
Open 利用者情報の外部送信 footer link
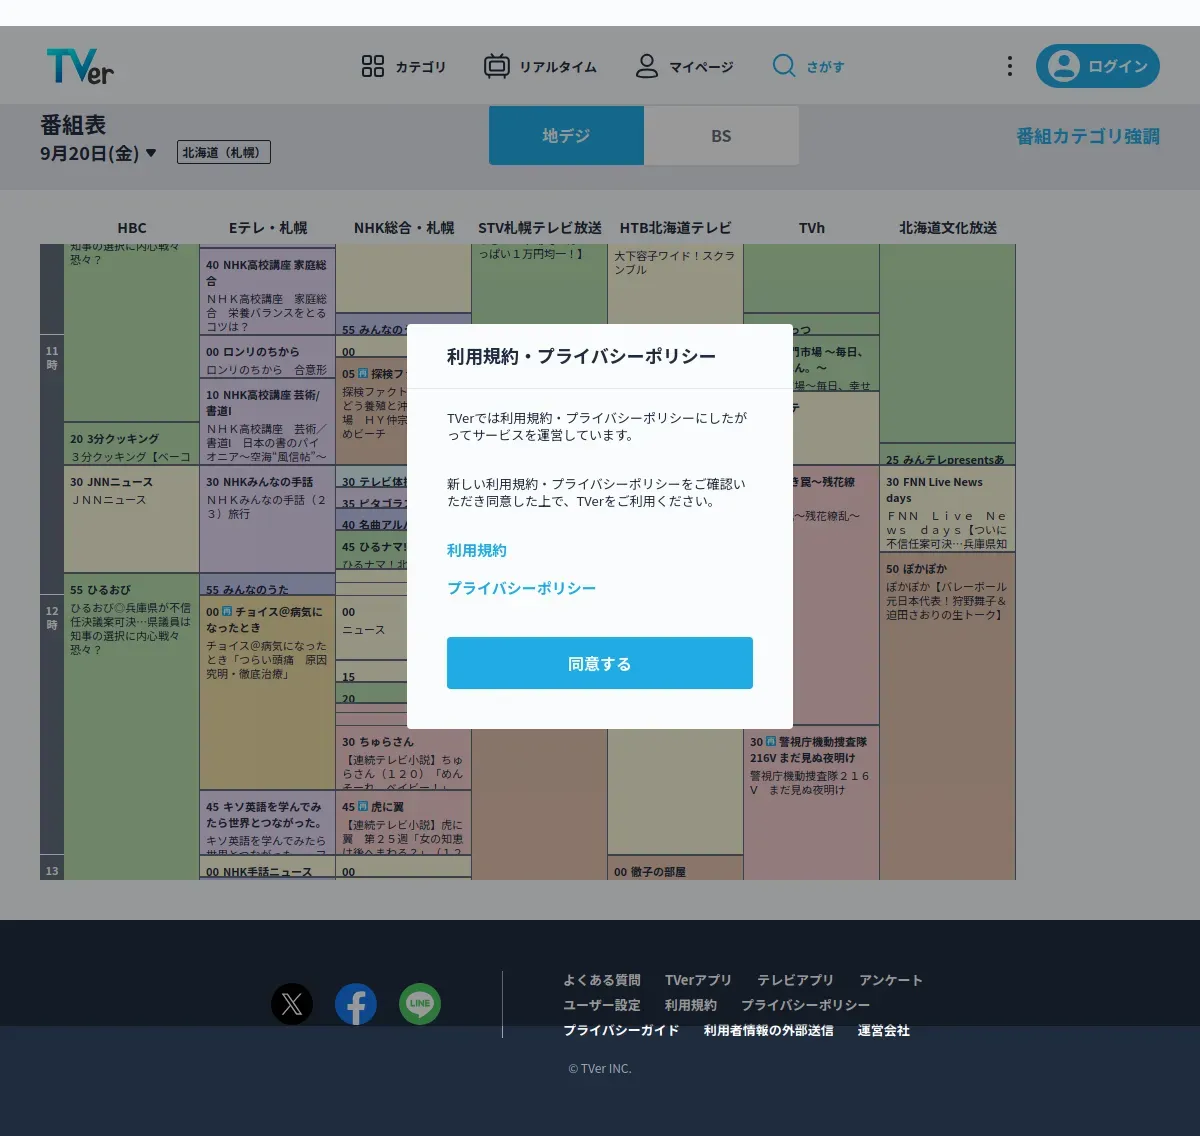coord(768,1030)
